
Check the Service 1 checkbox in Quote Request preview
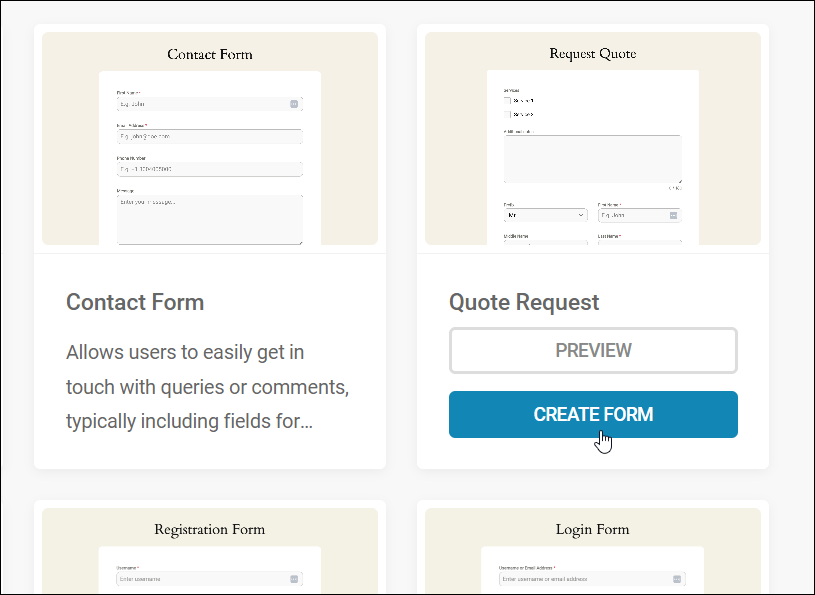[x=507, y=100]
